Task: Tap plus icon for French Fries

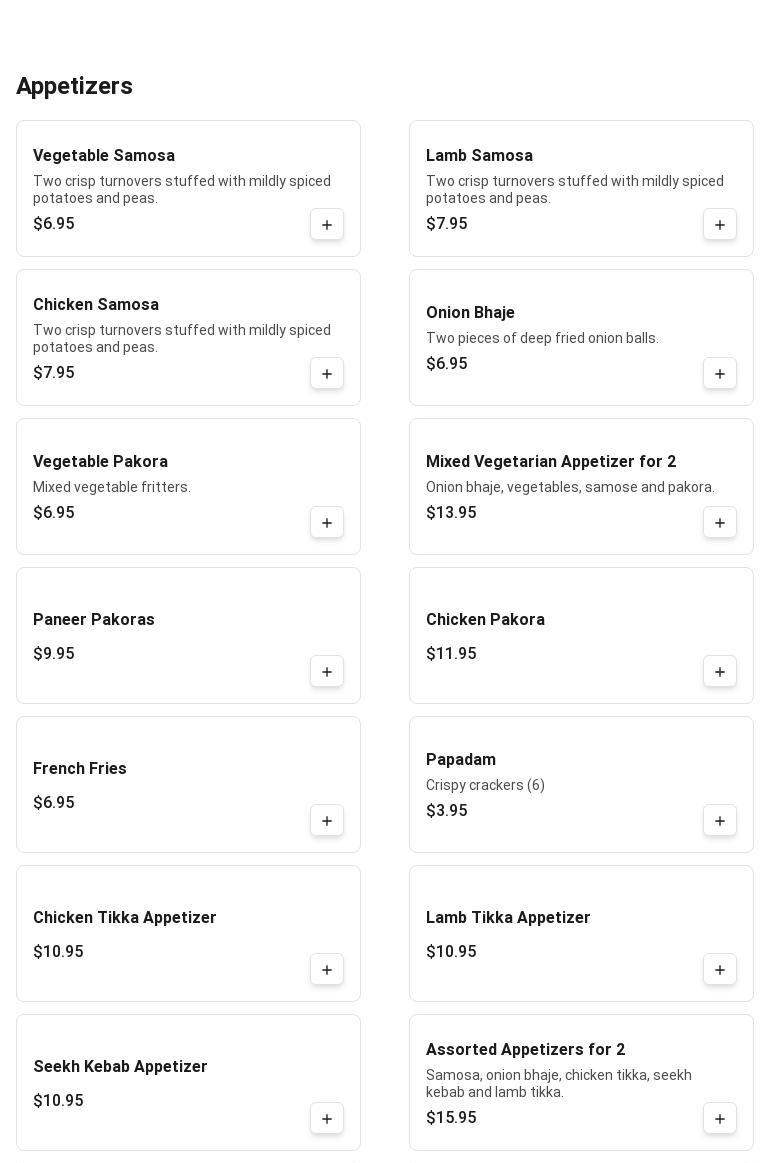Action: pyautogui.click(x=327, y=821)
